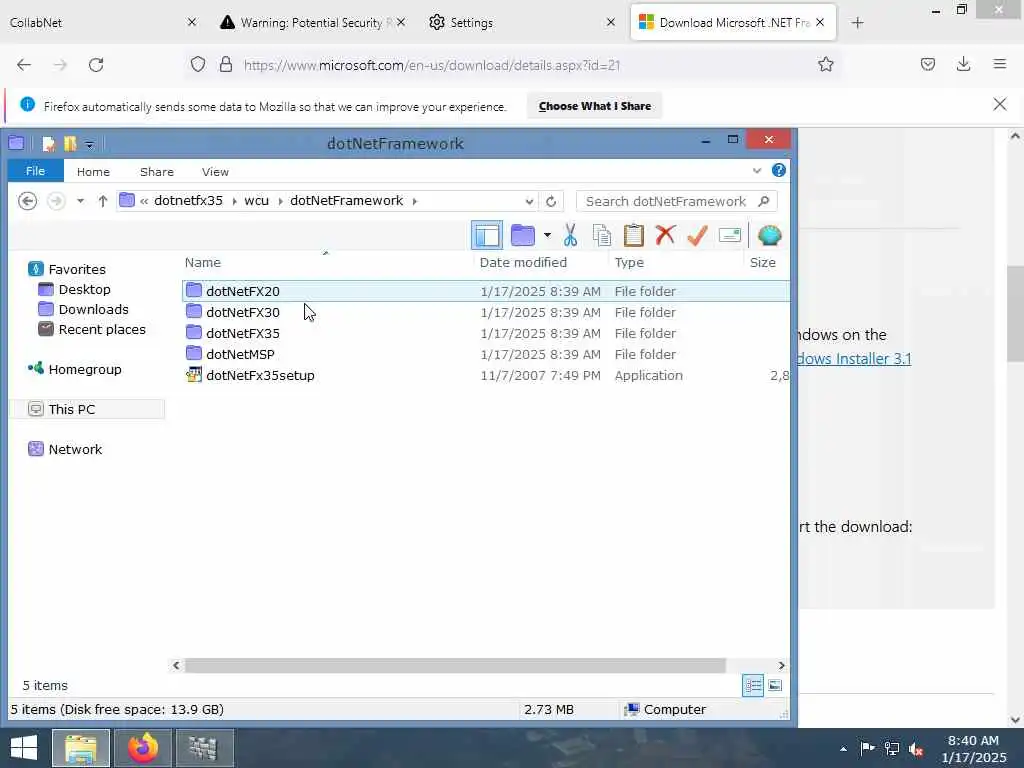The width and height of the screenshot is (1024, 768).
Task: Click the Explorer Back arrow button
Action: 27,201
